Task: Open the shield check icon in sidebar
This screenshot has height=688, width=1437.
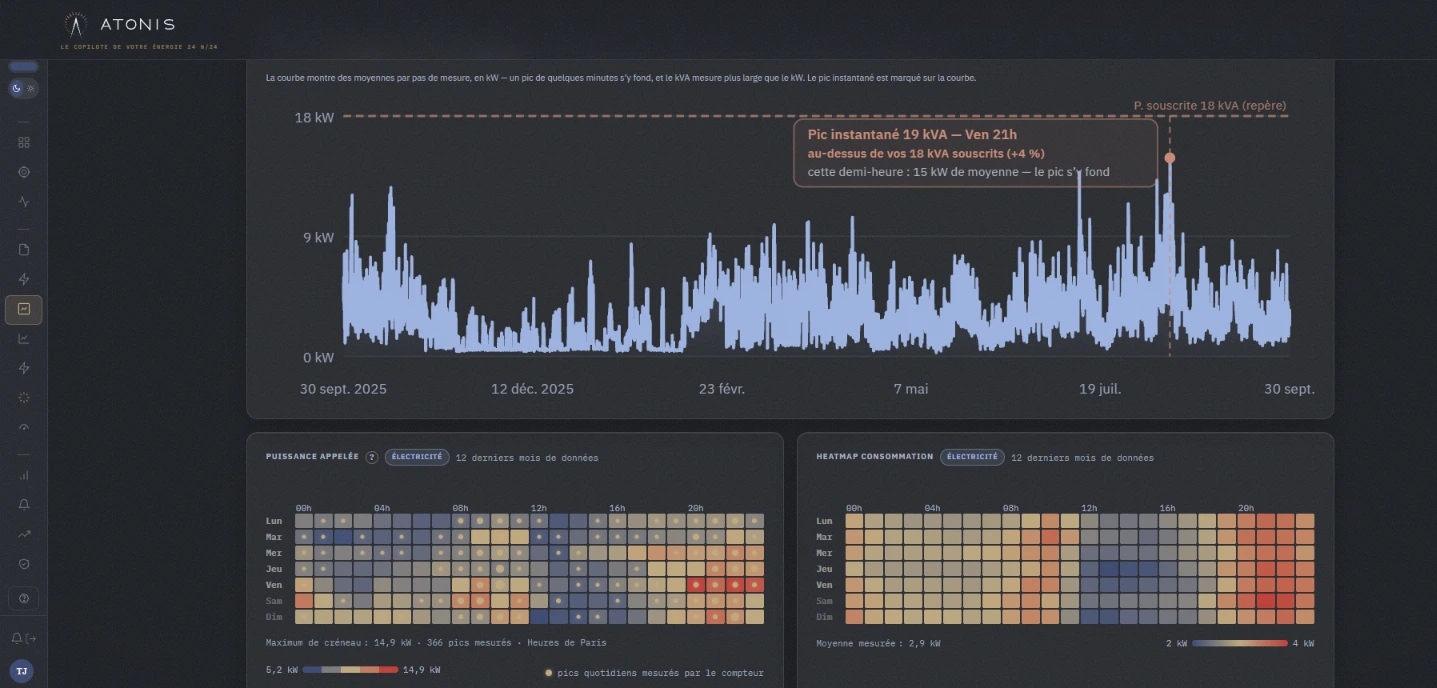Action: [x=24, y=564]
